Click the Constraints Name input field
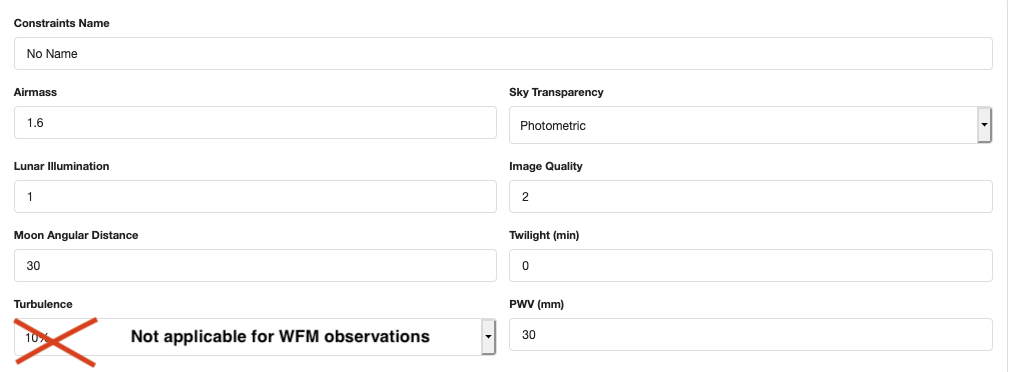The image size is (1009, 372). click(503, 53)
